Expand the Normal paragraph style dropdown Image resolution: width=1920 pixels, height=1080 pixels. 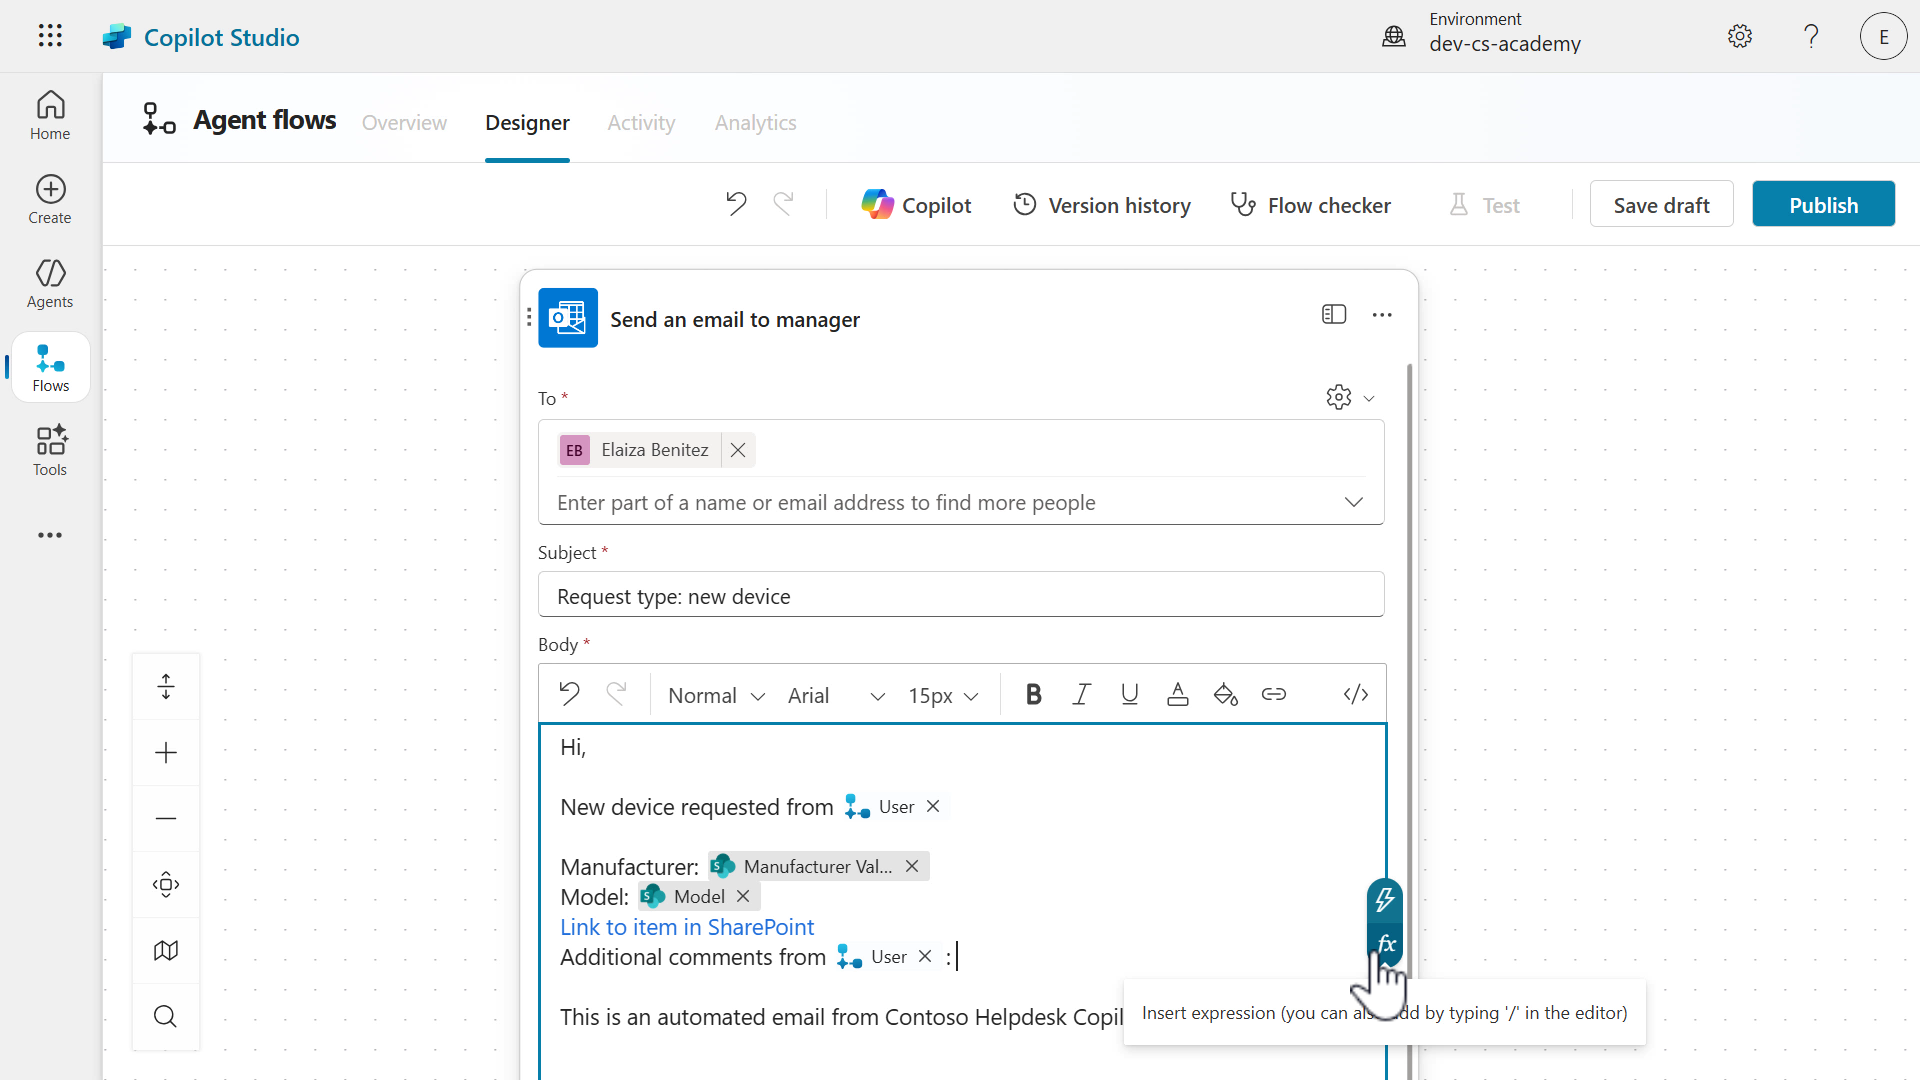716,696
